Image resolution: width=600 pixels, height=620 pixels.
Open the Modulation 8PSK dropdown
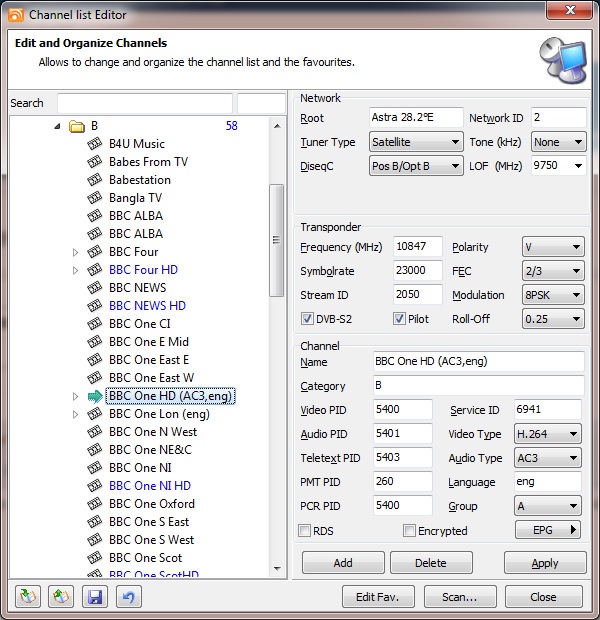[x=552, y=295]
